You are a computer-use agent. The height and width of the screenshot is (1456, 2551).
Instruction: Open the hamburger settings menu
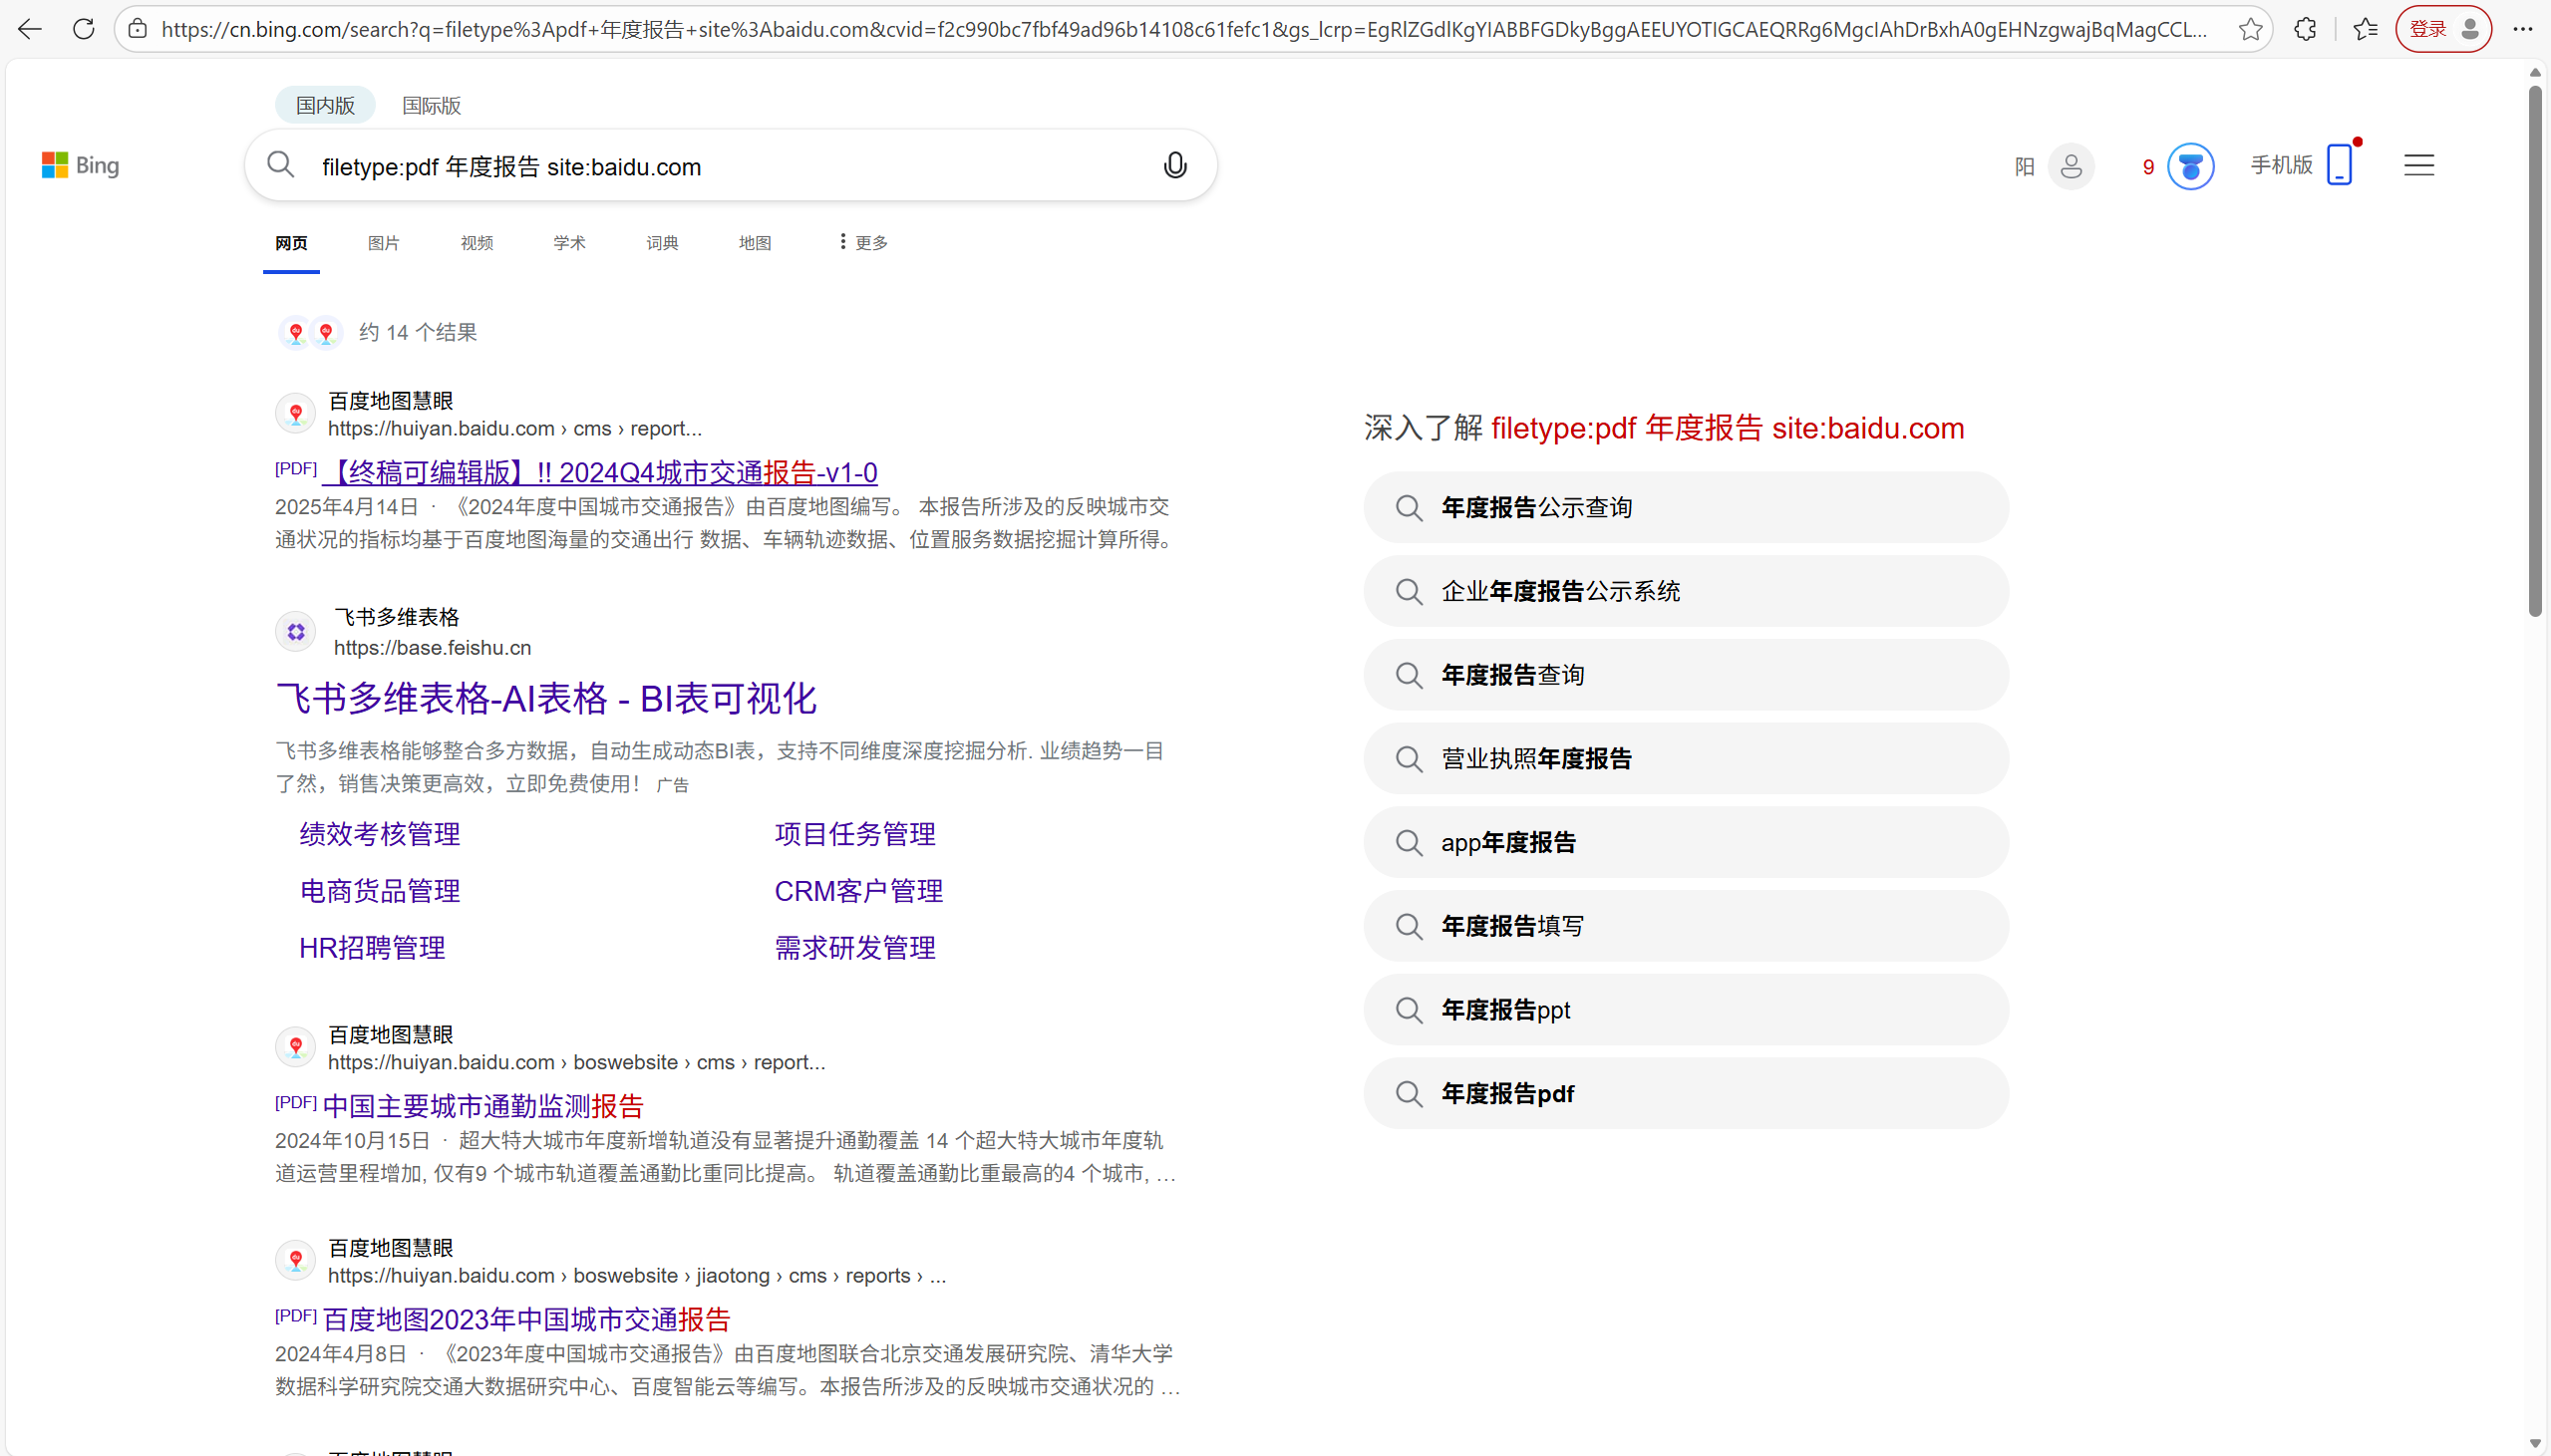coord(2418,166)
